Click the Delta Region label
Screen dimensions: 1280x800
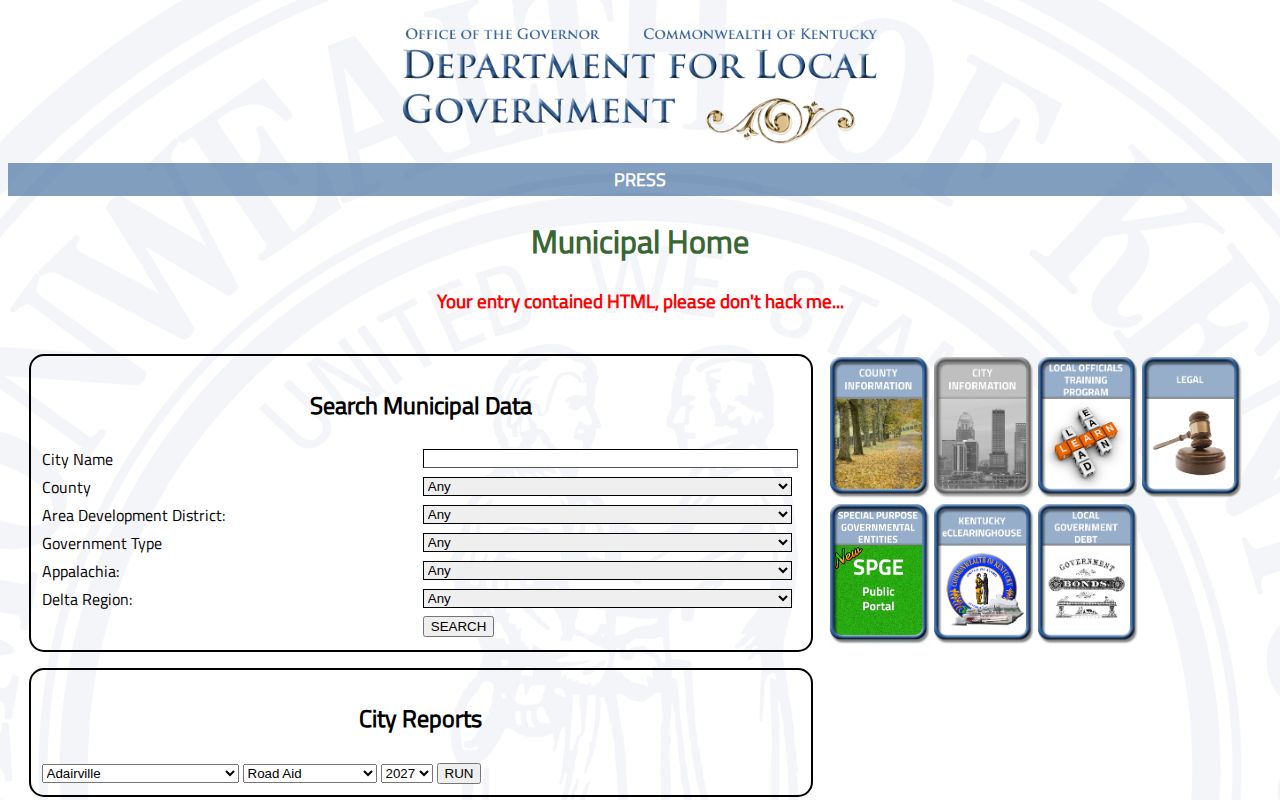coord(87,600)
